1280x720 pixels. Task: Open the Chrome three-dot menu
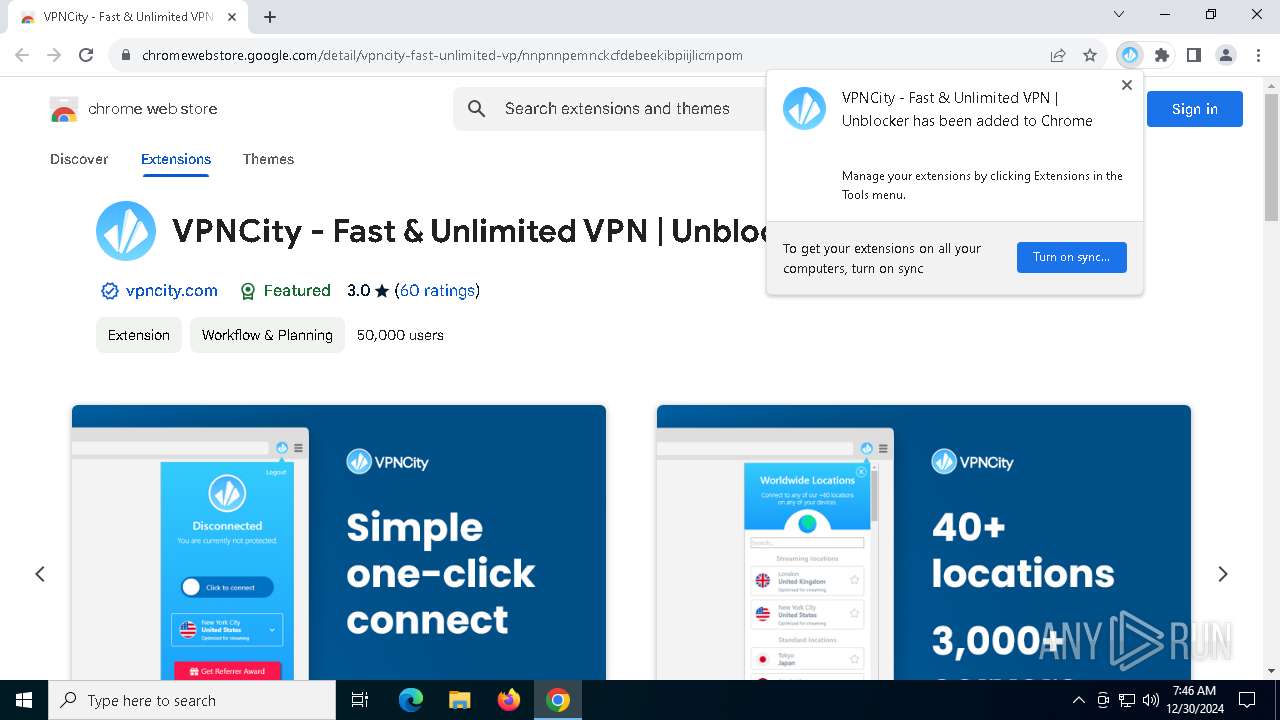click(x=1258, y=55)
